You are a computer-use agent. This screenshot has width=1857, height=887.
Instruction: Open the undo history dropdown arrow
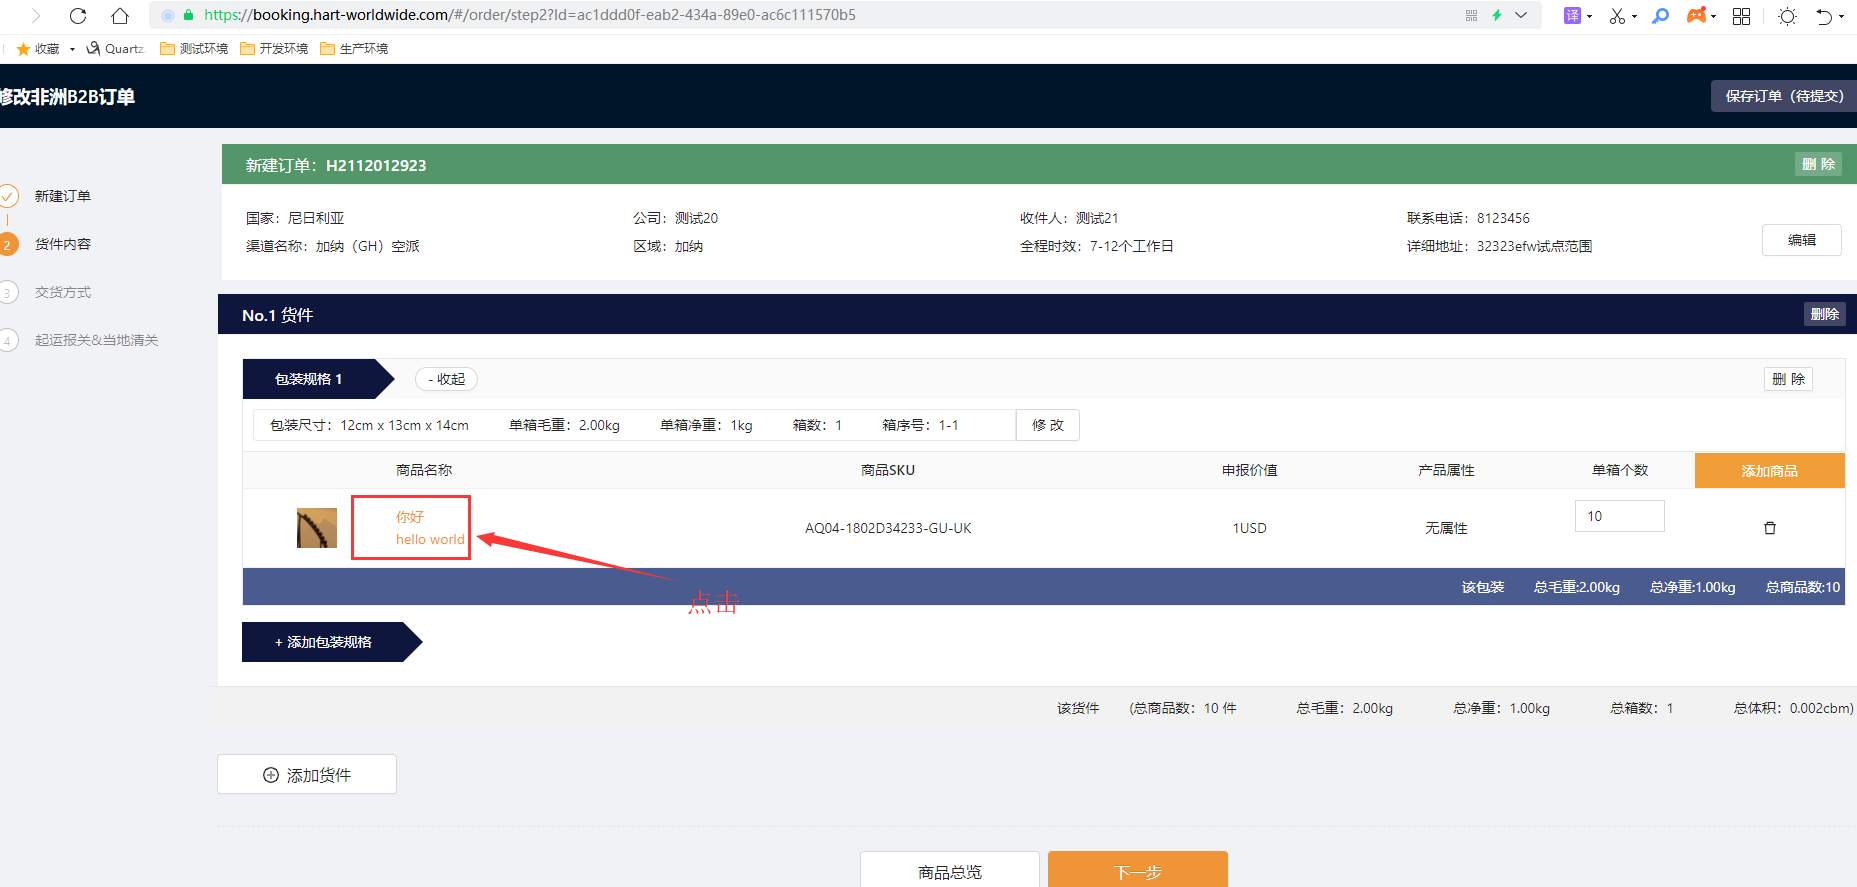pos(1841,17)
